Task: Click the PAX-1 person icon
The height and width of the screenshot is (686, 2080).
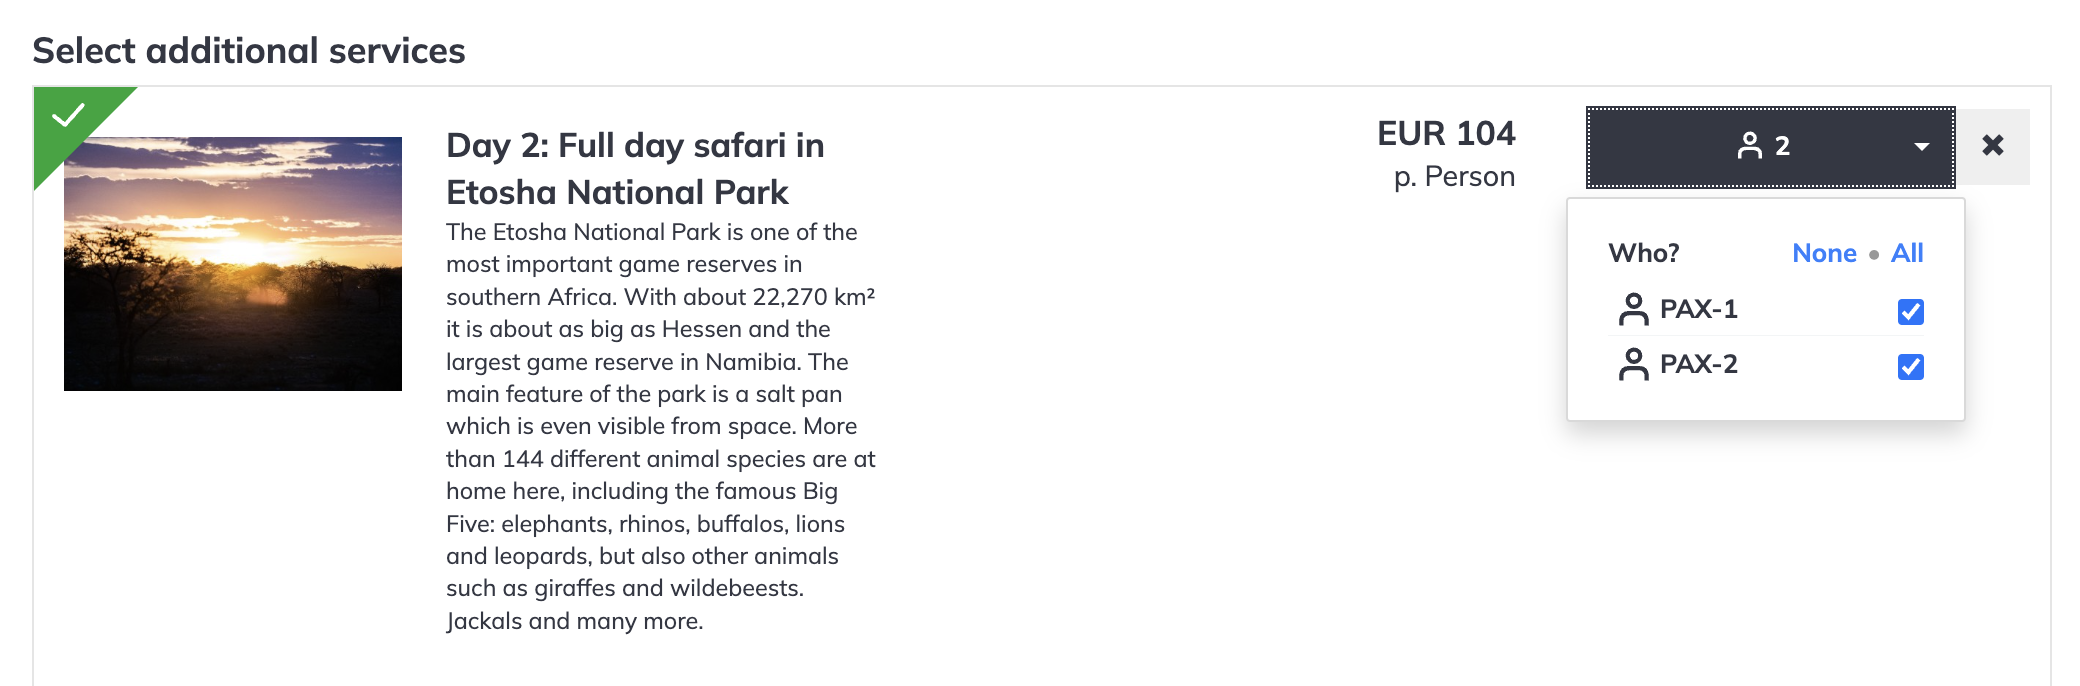Action: click(1633, 310)
